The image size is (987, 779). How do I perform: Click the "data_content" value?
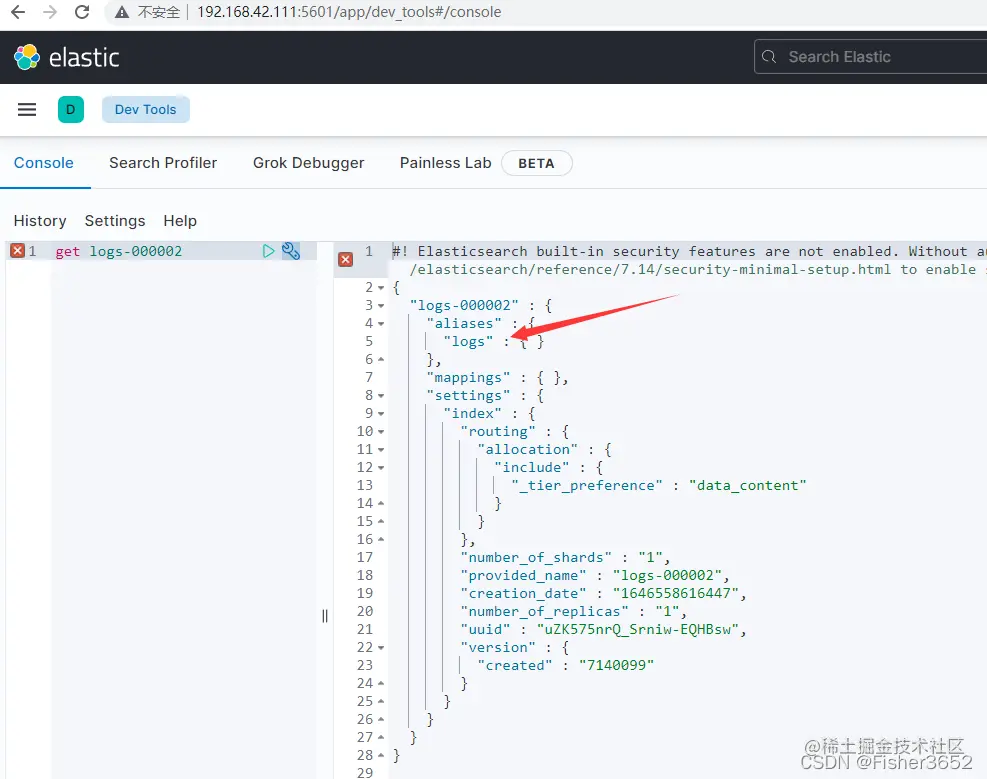click(747, 486)
